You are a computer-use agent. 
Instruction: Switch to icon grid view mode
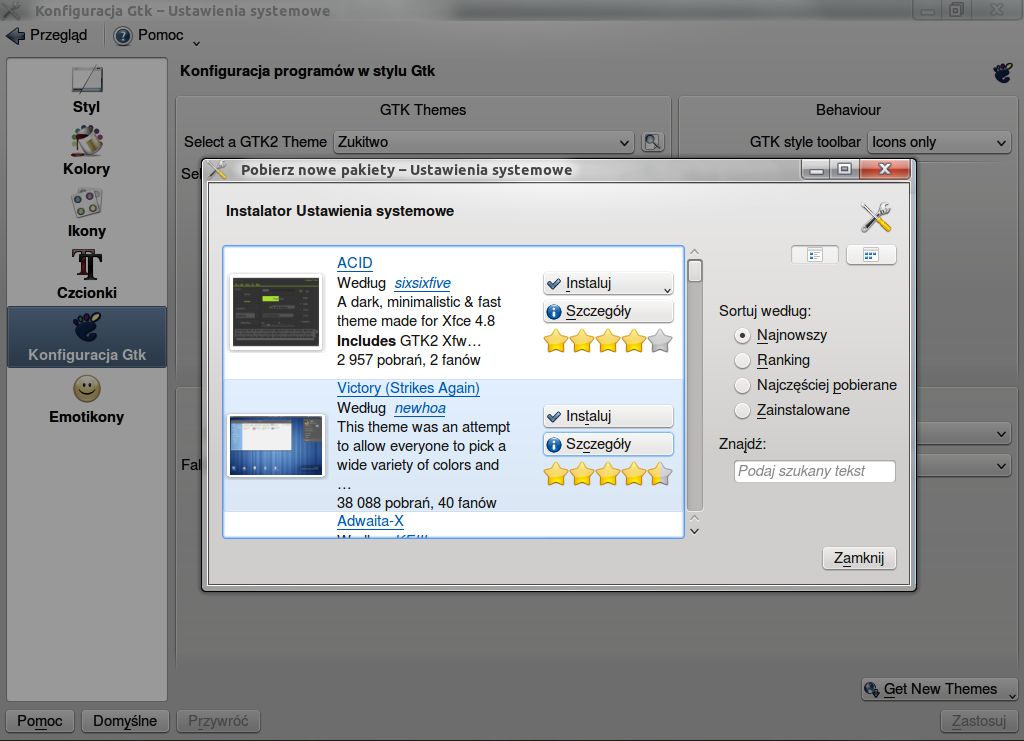(871, 255)
